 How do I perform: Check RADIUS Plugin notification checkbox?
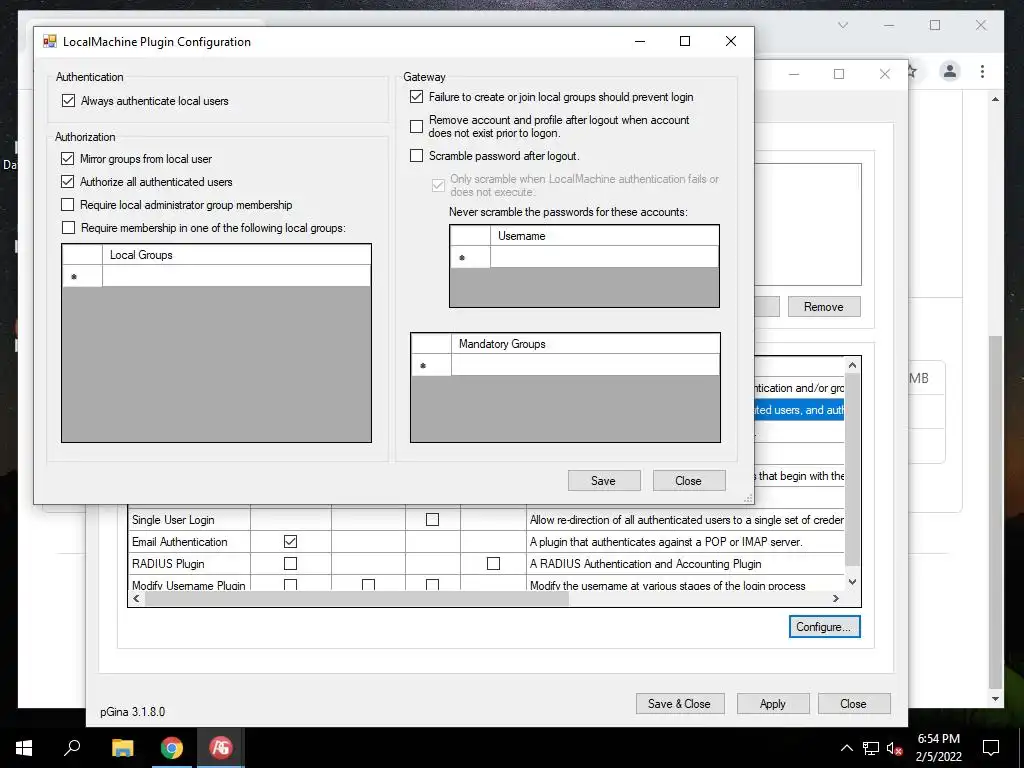[x=494, y=564]
